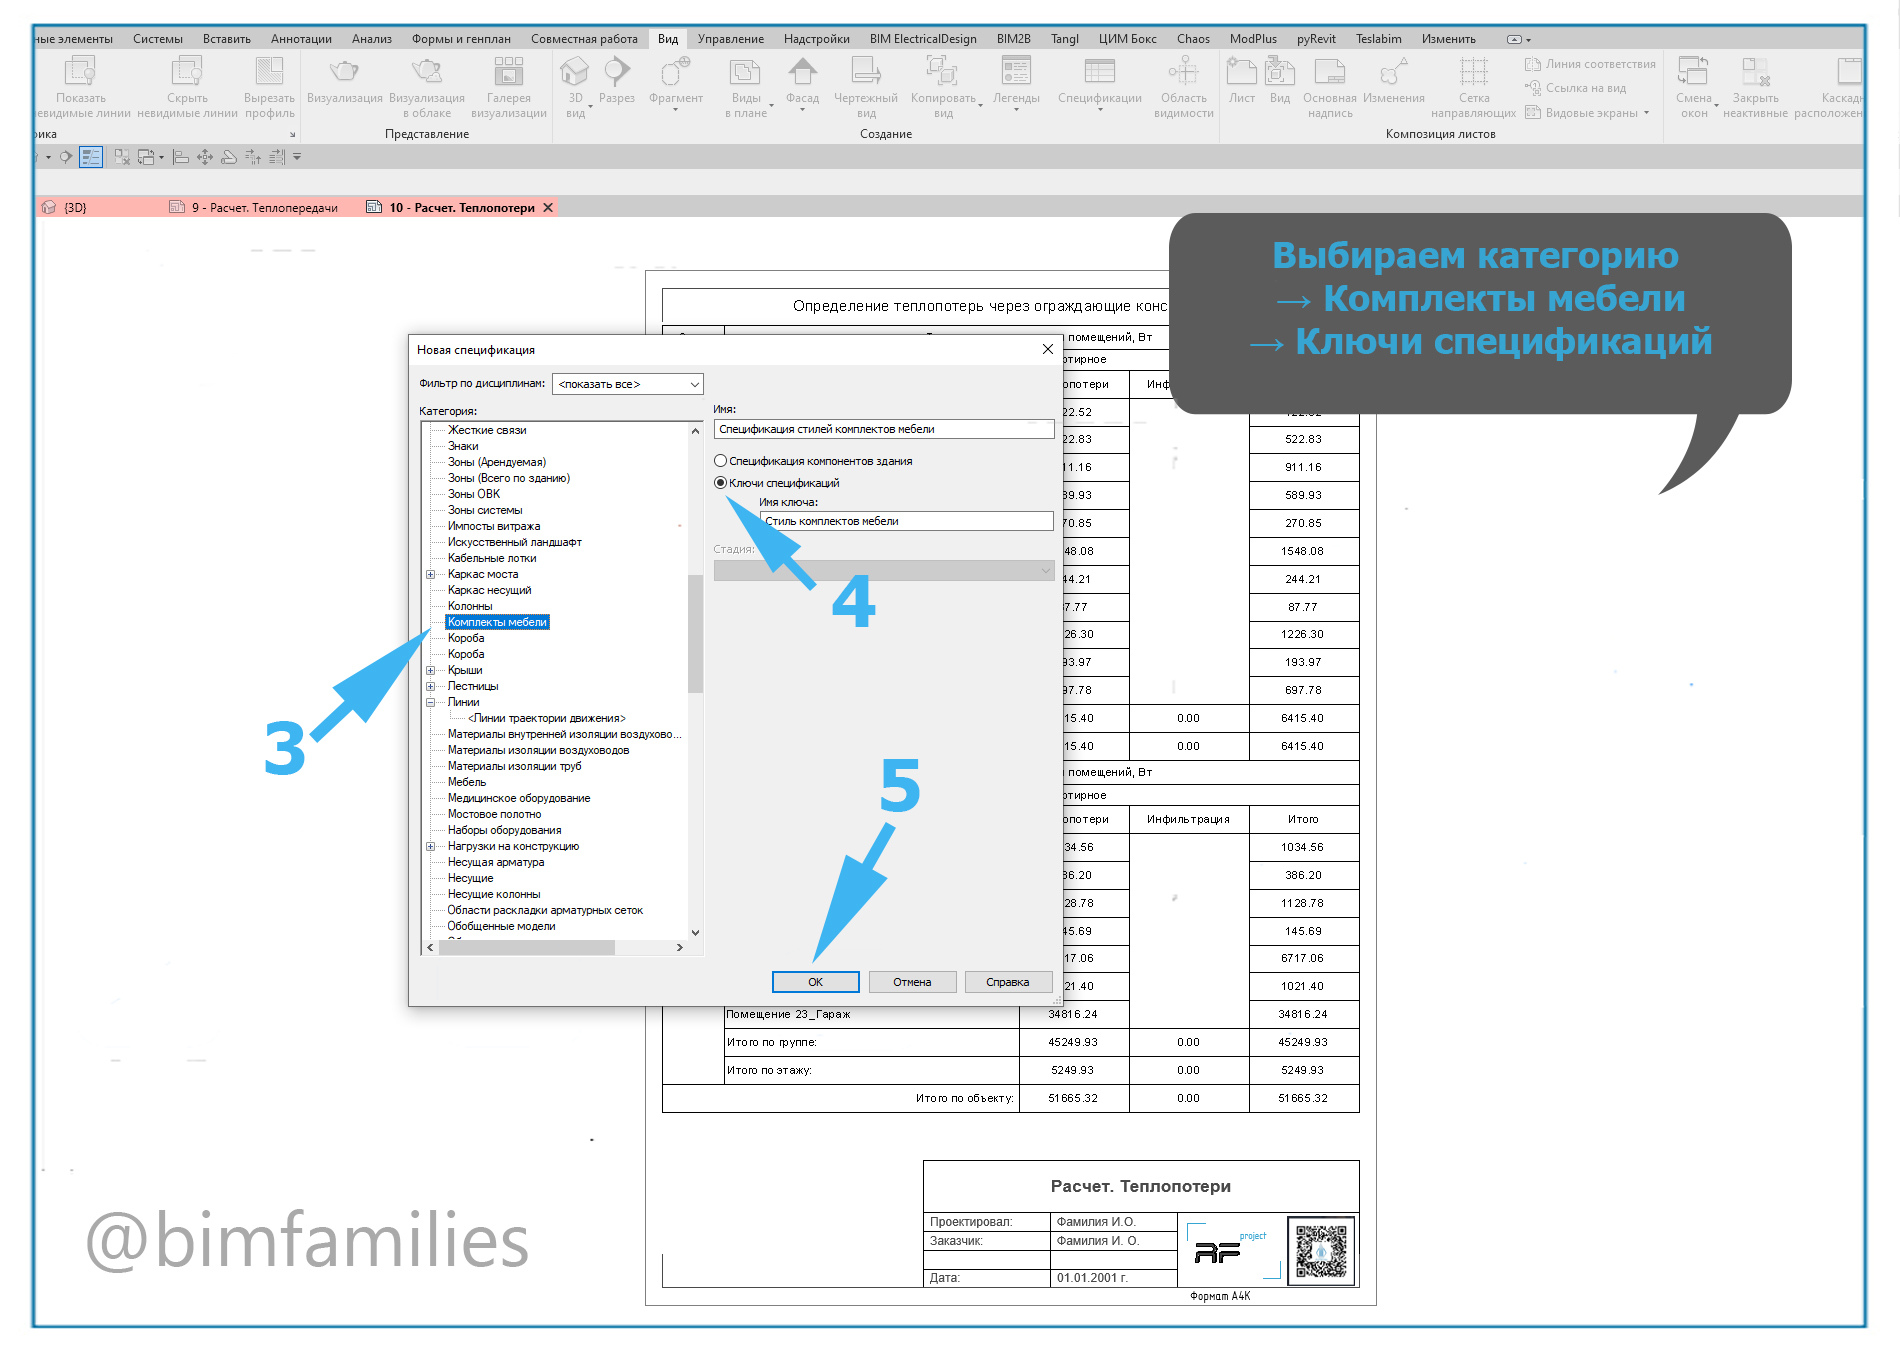Open the Изменения revisions tool
The image size is (1900, 1350).
pos(1394,80)
